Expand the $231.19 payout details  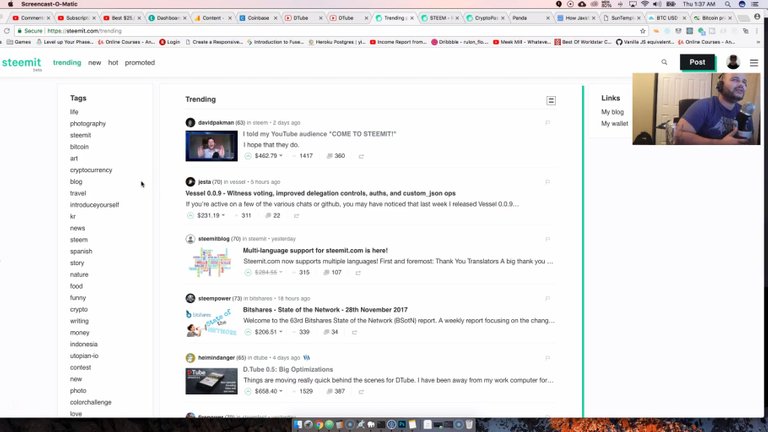pyautogui.click(x=208, y=216)
